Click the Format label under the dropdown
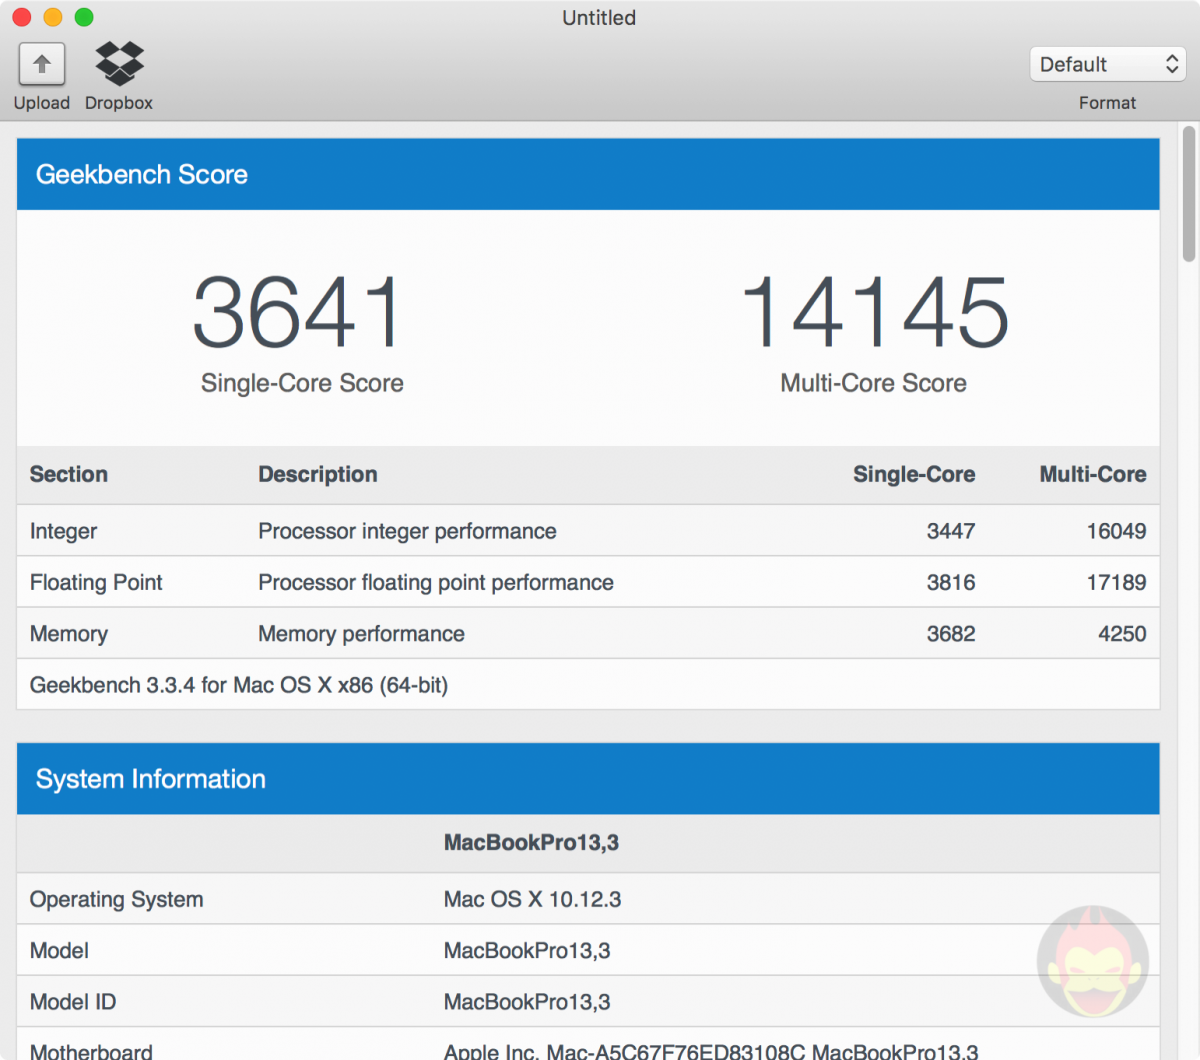Image resolution: width=1200 pixels, height=1060 pixels. click(x=1107, y=102)
